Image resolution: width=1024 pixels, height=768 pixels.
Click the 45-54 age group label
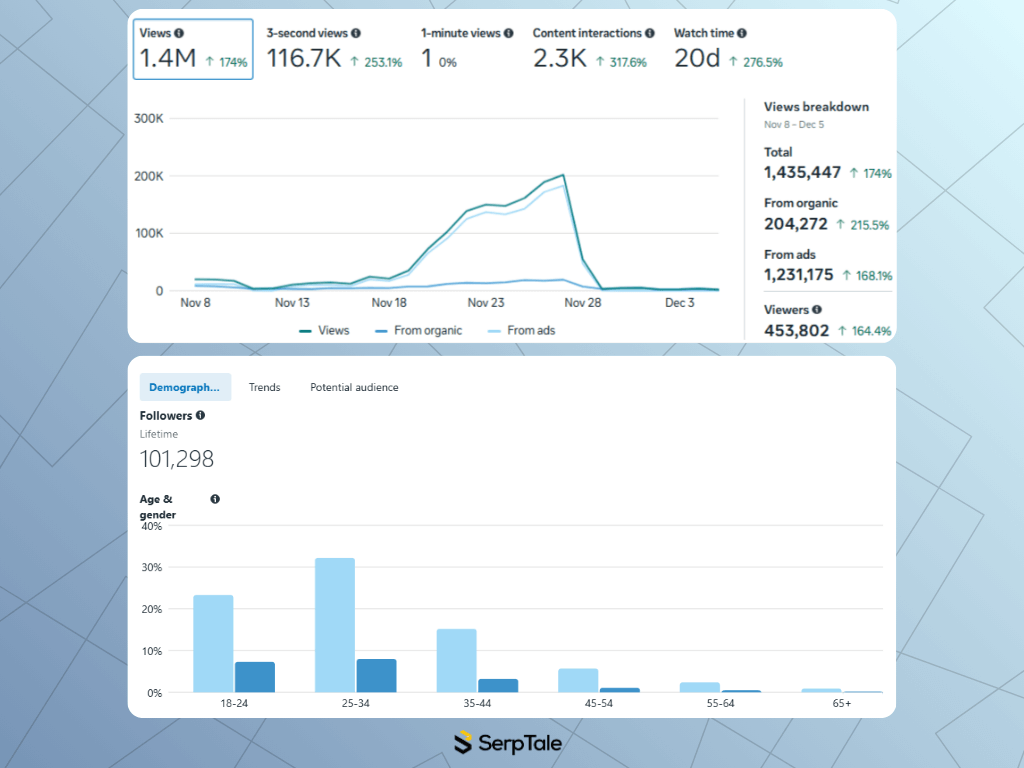pyautogui.click(x=599, y=704)
